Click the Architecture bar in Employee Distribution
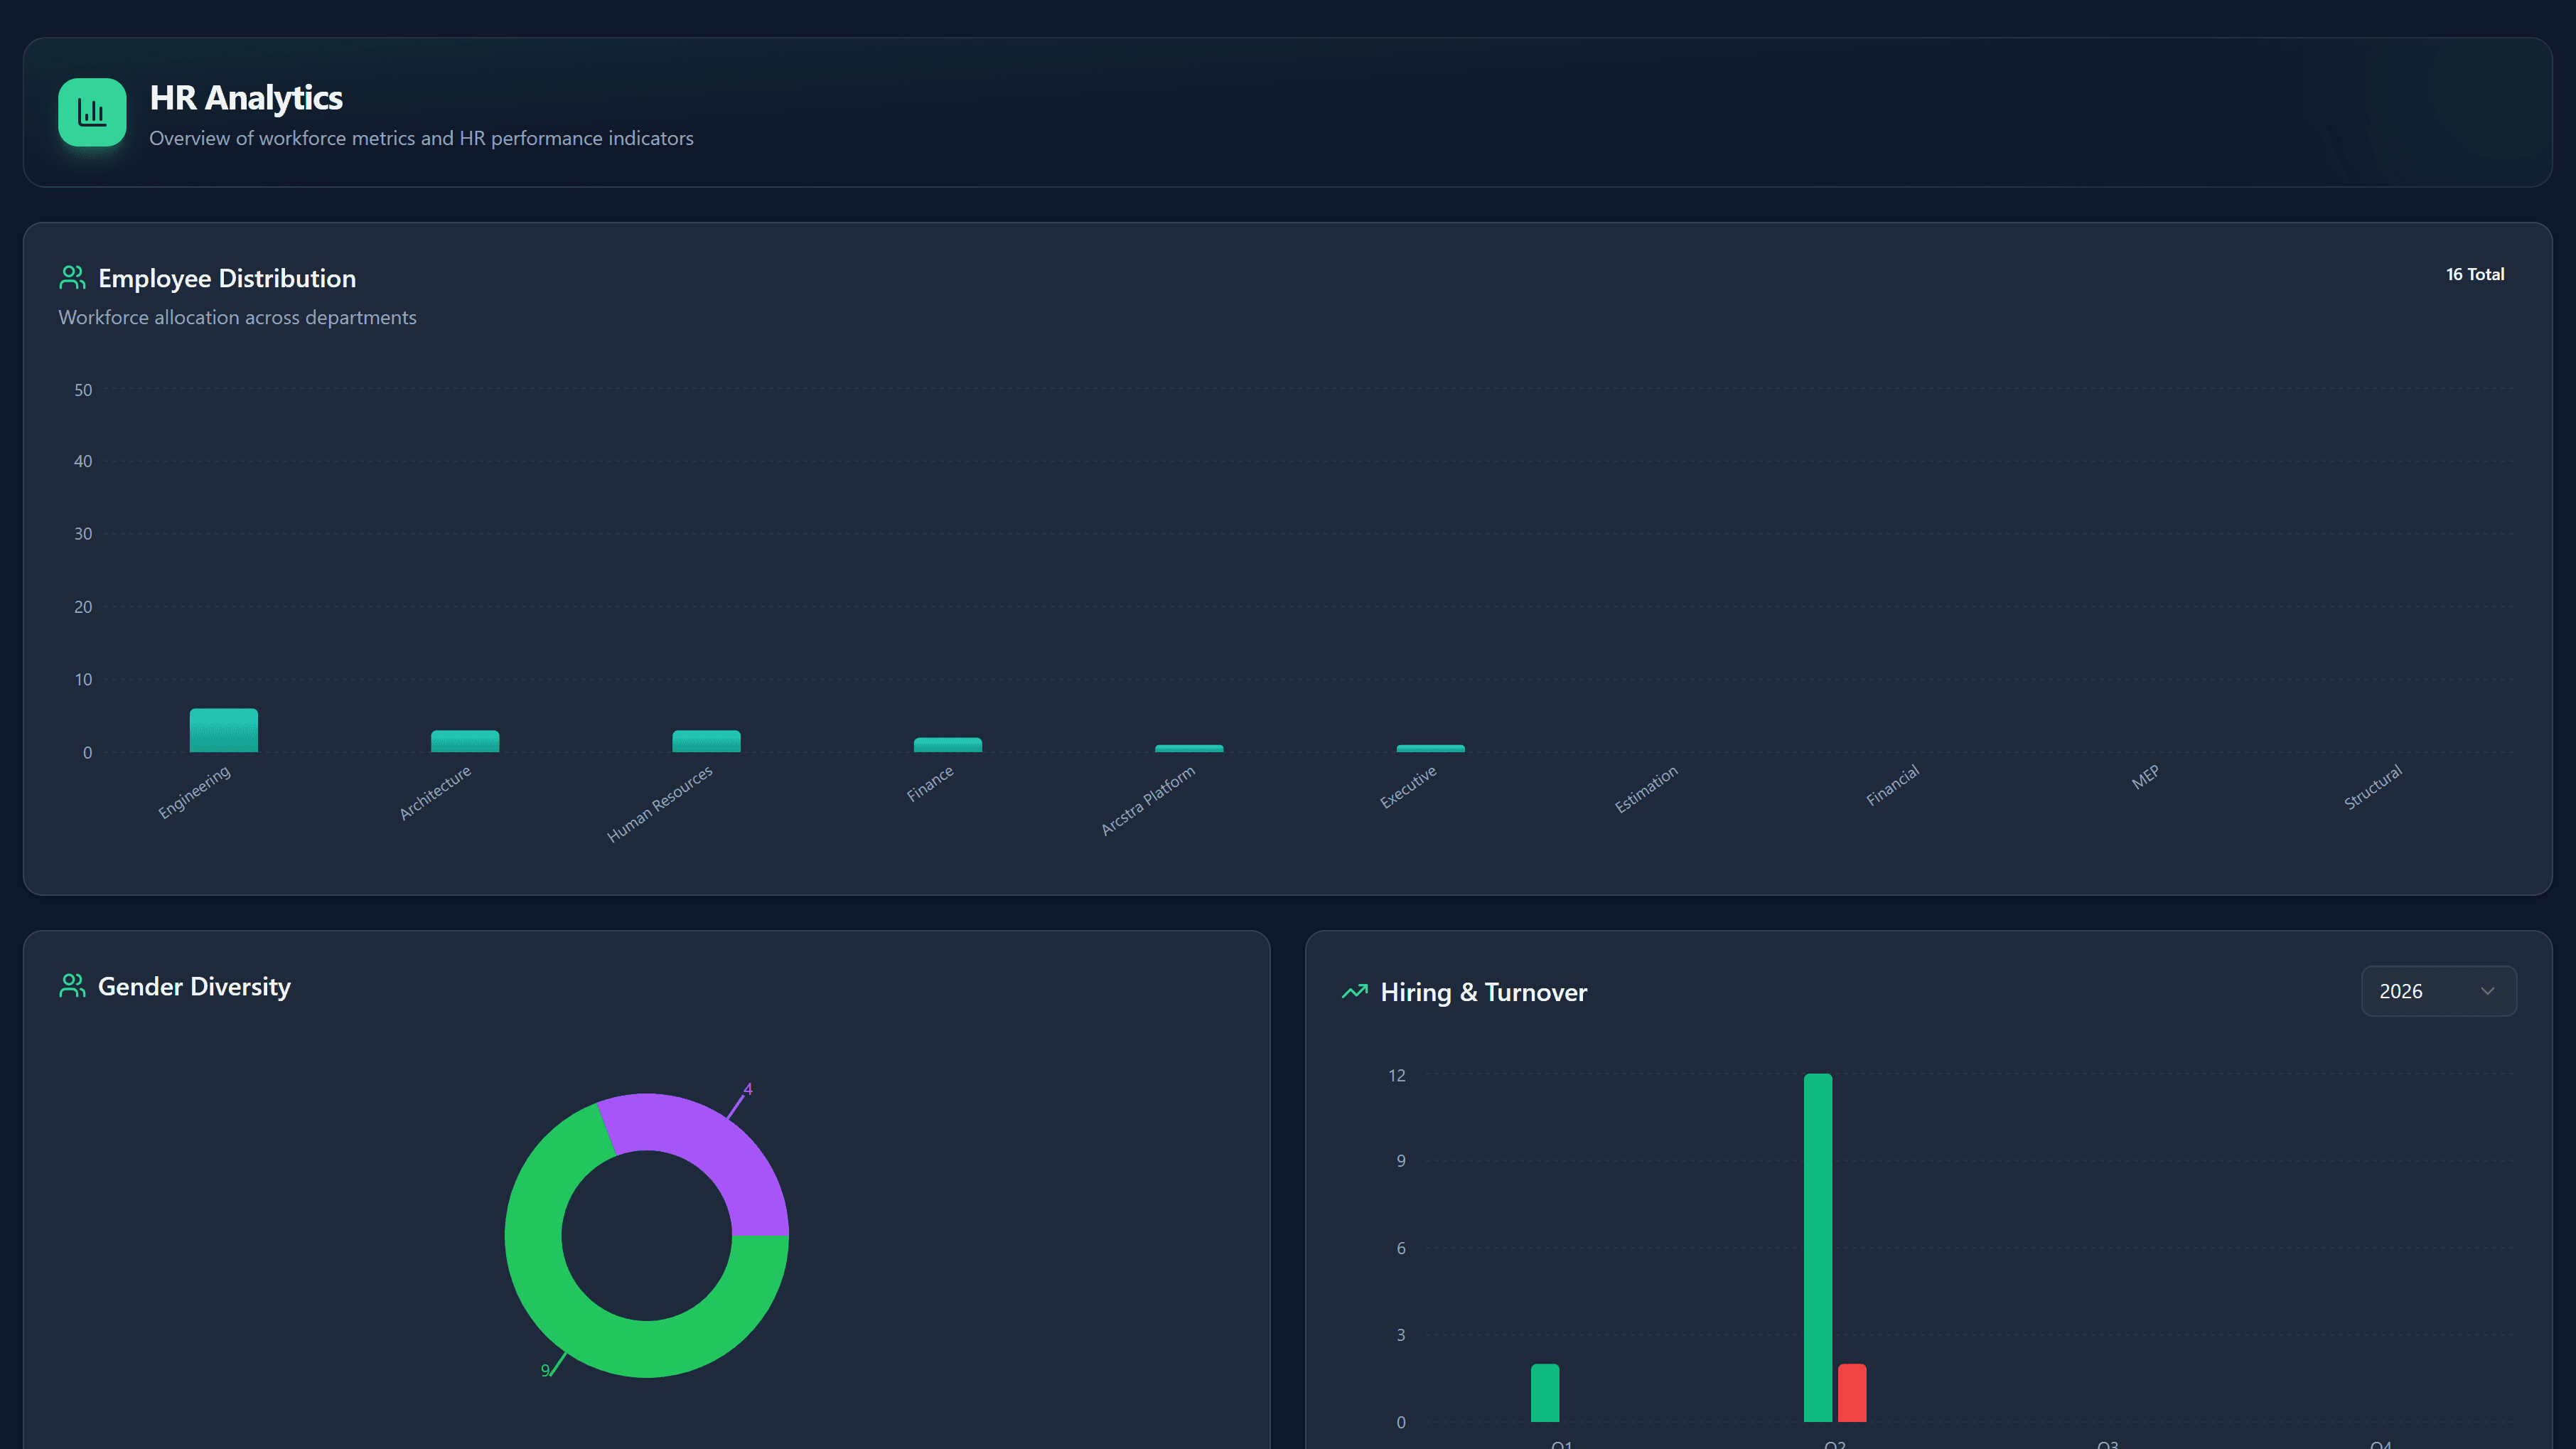2576x1449 pixels. [465, 741]
